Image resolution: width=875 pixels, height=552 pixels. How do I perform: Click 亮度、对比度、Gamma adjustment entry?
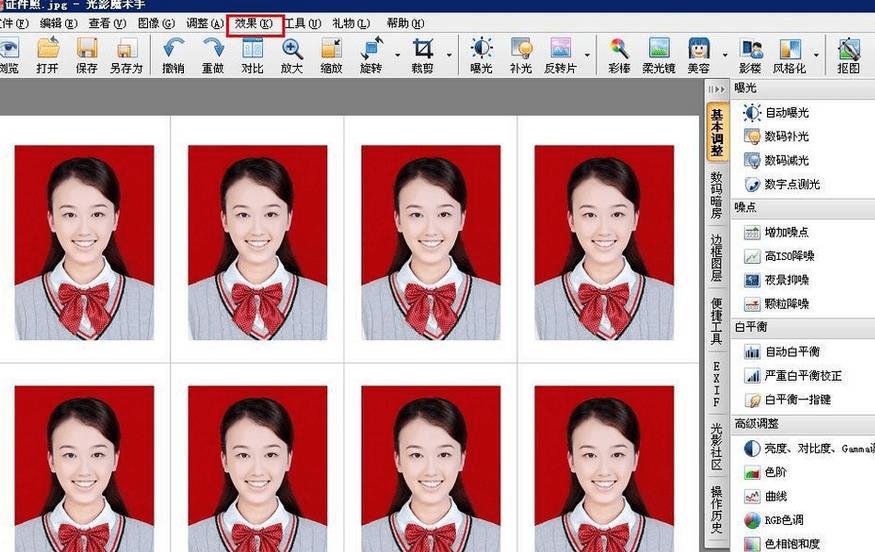[x=809, y=448]
